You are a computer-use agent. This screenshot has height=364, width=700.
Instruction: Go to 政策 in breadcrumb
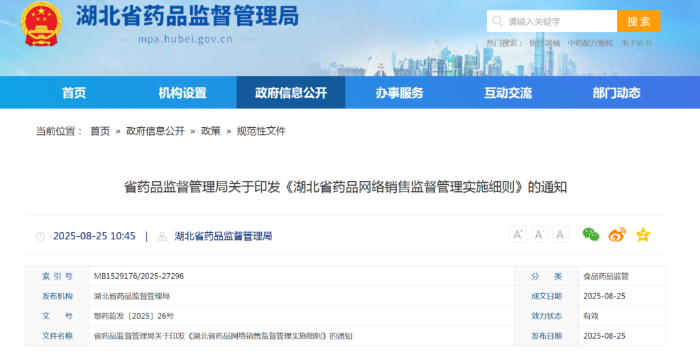click(211, 131)
